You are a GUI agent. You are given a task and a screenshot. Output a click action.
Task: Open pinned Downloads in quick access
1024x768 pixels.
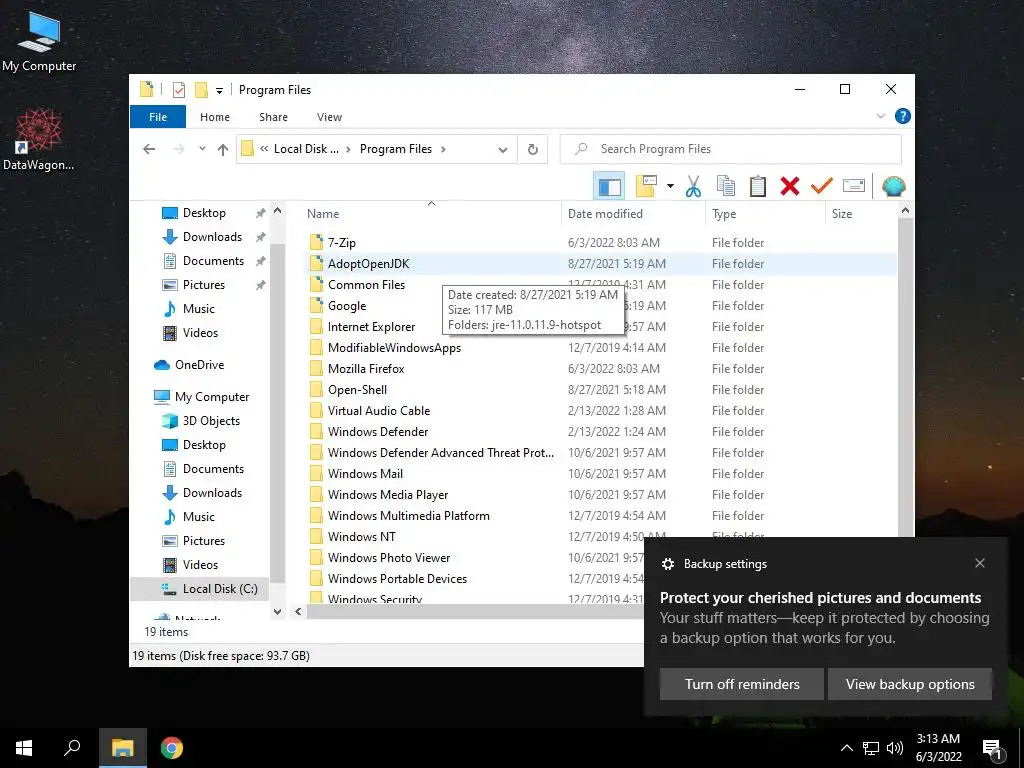click(212, 236)
